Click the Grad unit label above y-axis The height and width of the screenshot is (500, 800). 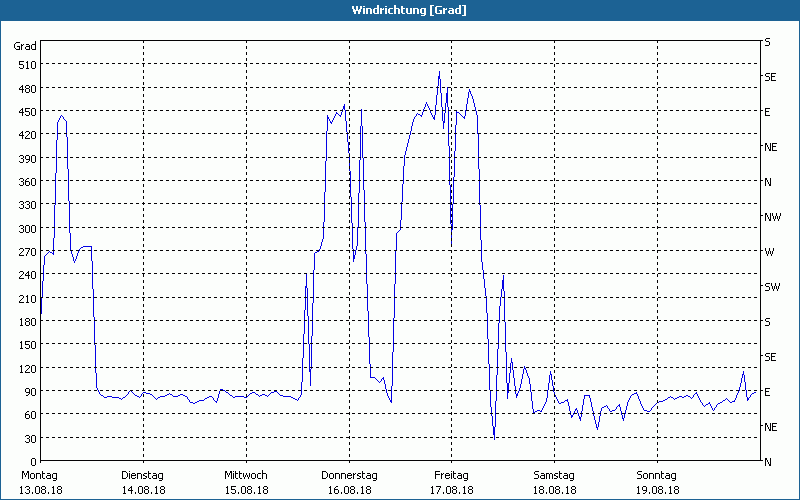(x=25, y=46)
